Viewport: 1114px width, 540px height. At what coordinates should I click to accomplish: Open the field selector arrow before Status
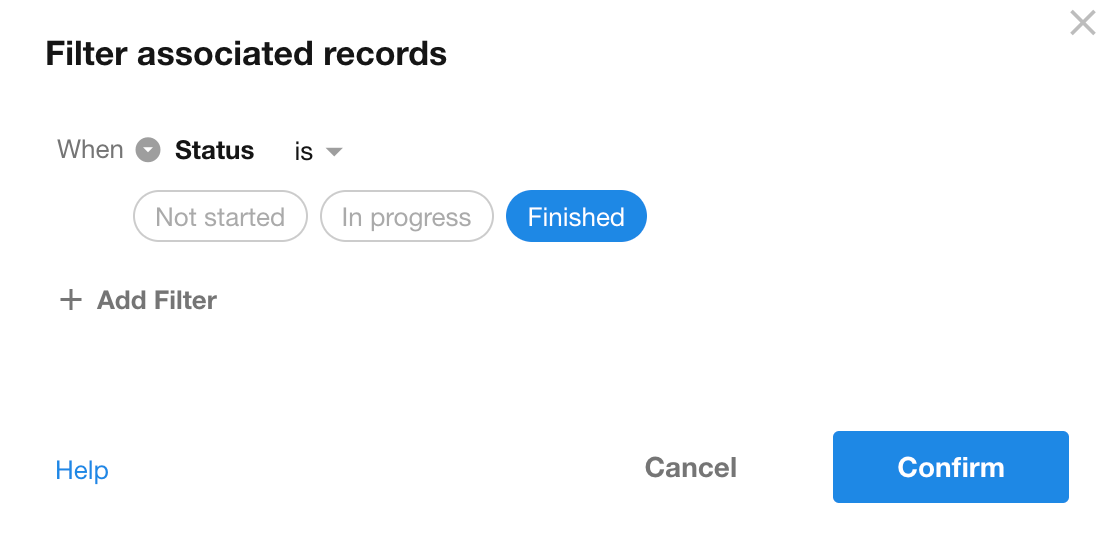pos(148,150)
